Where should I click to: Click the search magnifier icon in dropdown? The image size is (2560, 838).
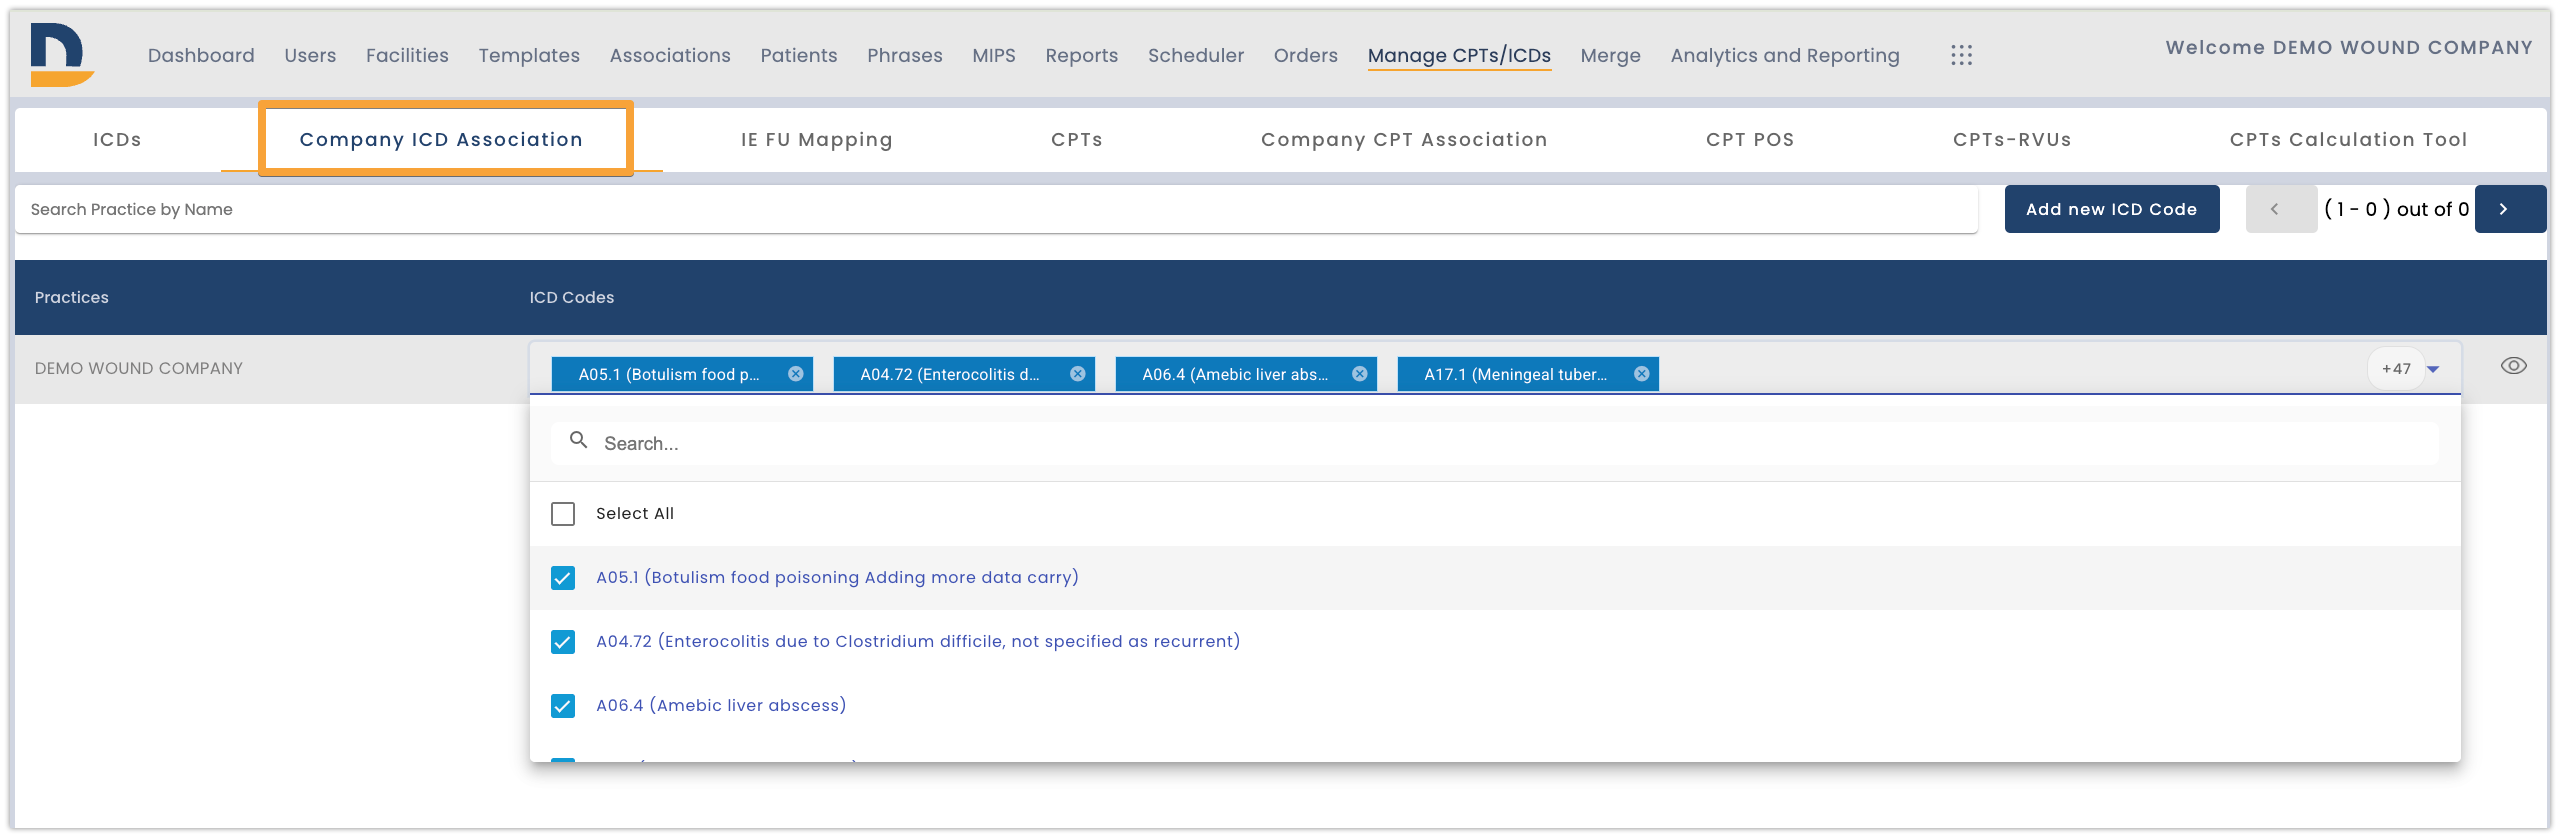click(x=578, y=440)
